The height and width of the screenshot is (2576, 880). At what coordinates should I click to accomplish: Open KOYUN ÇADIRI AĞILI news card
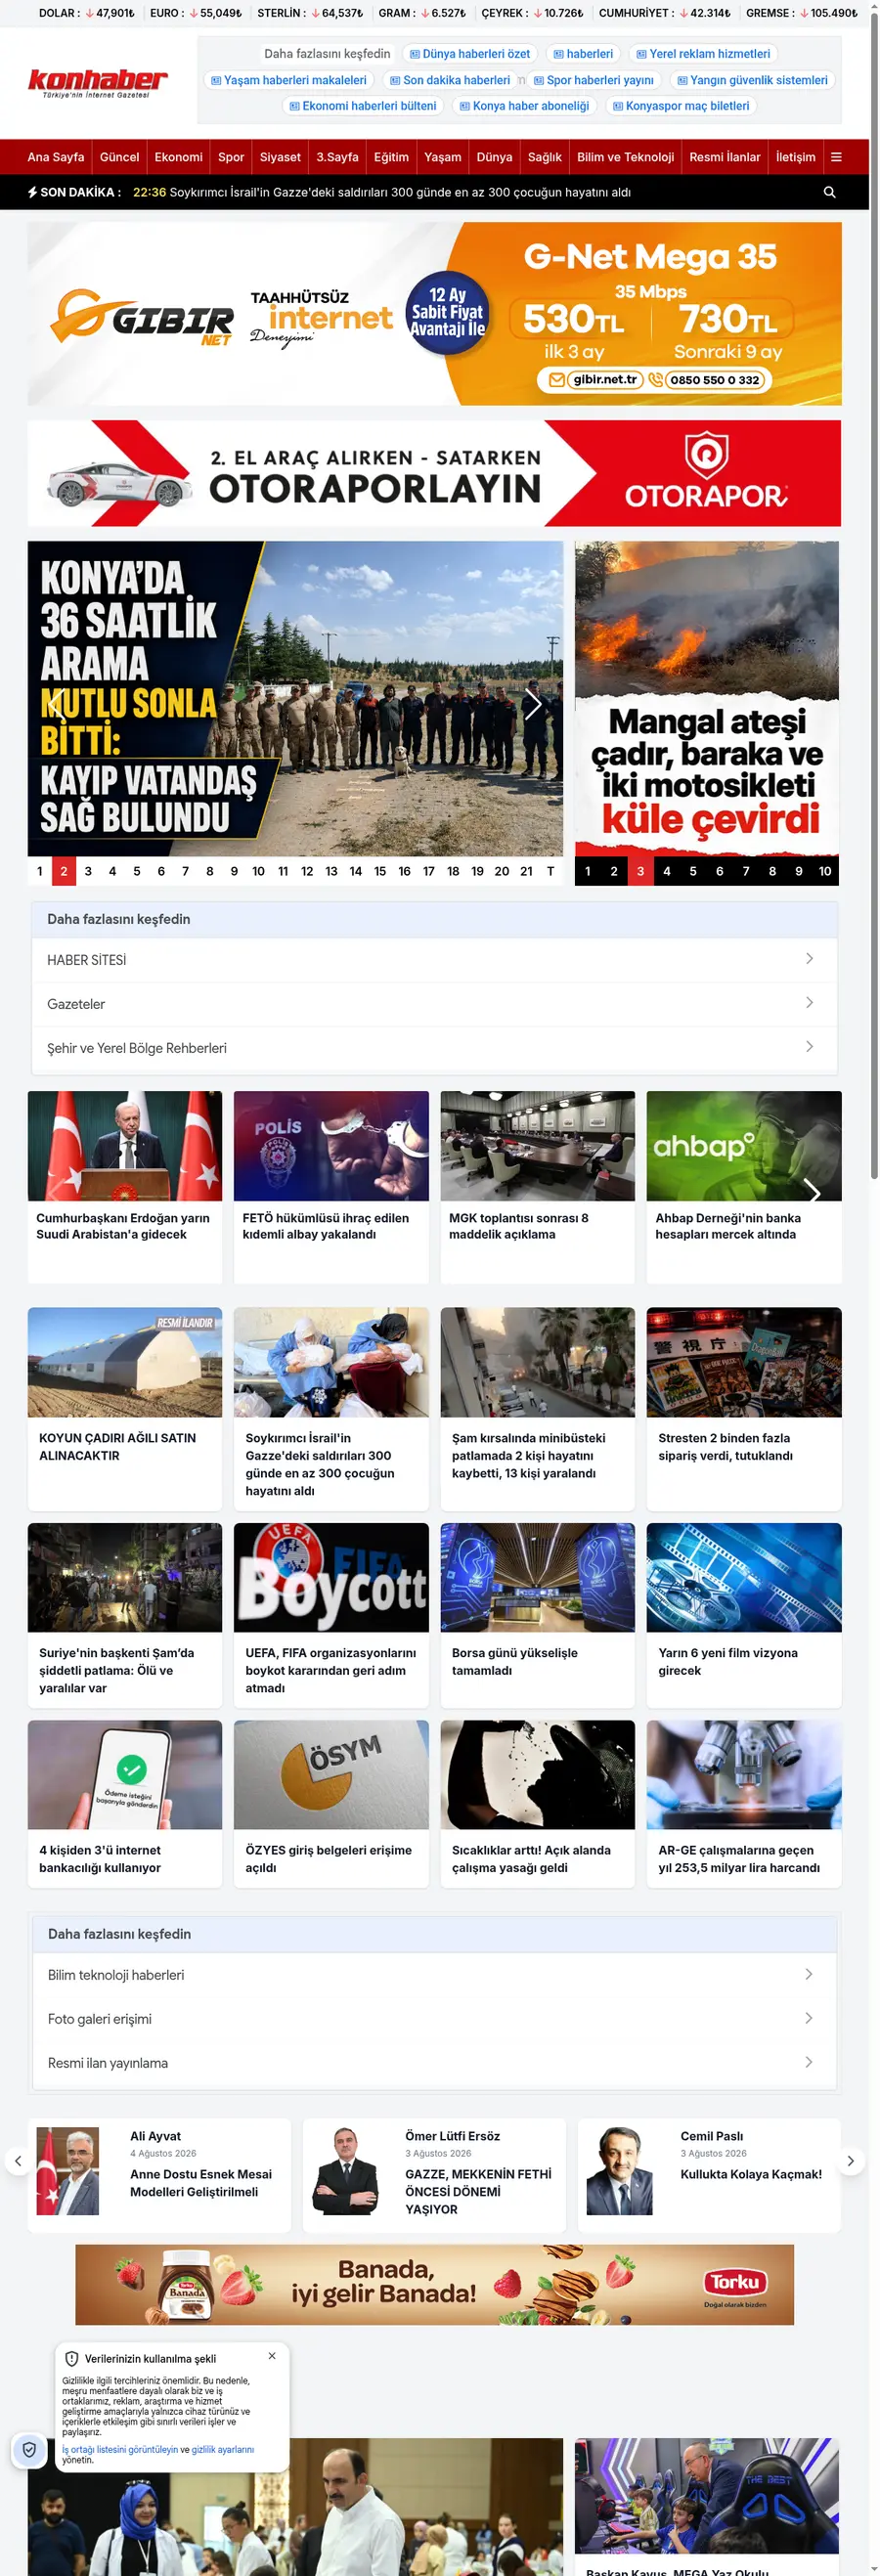[124, 1408]
